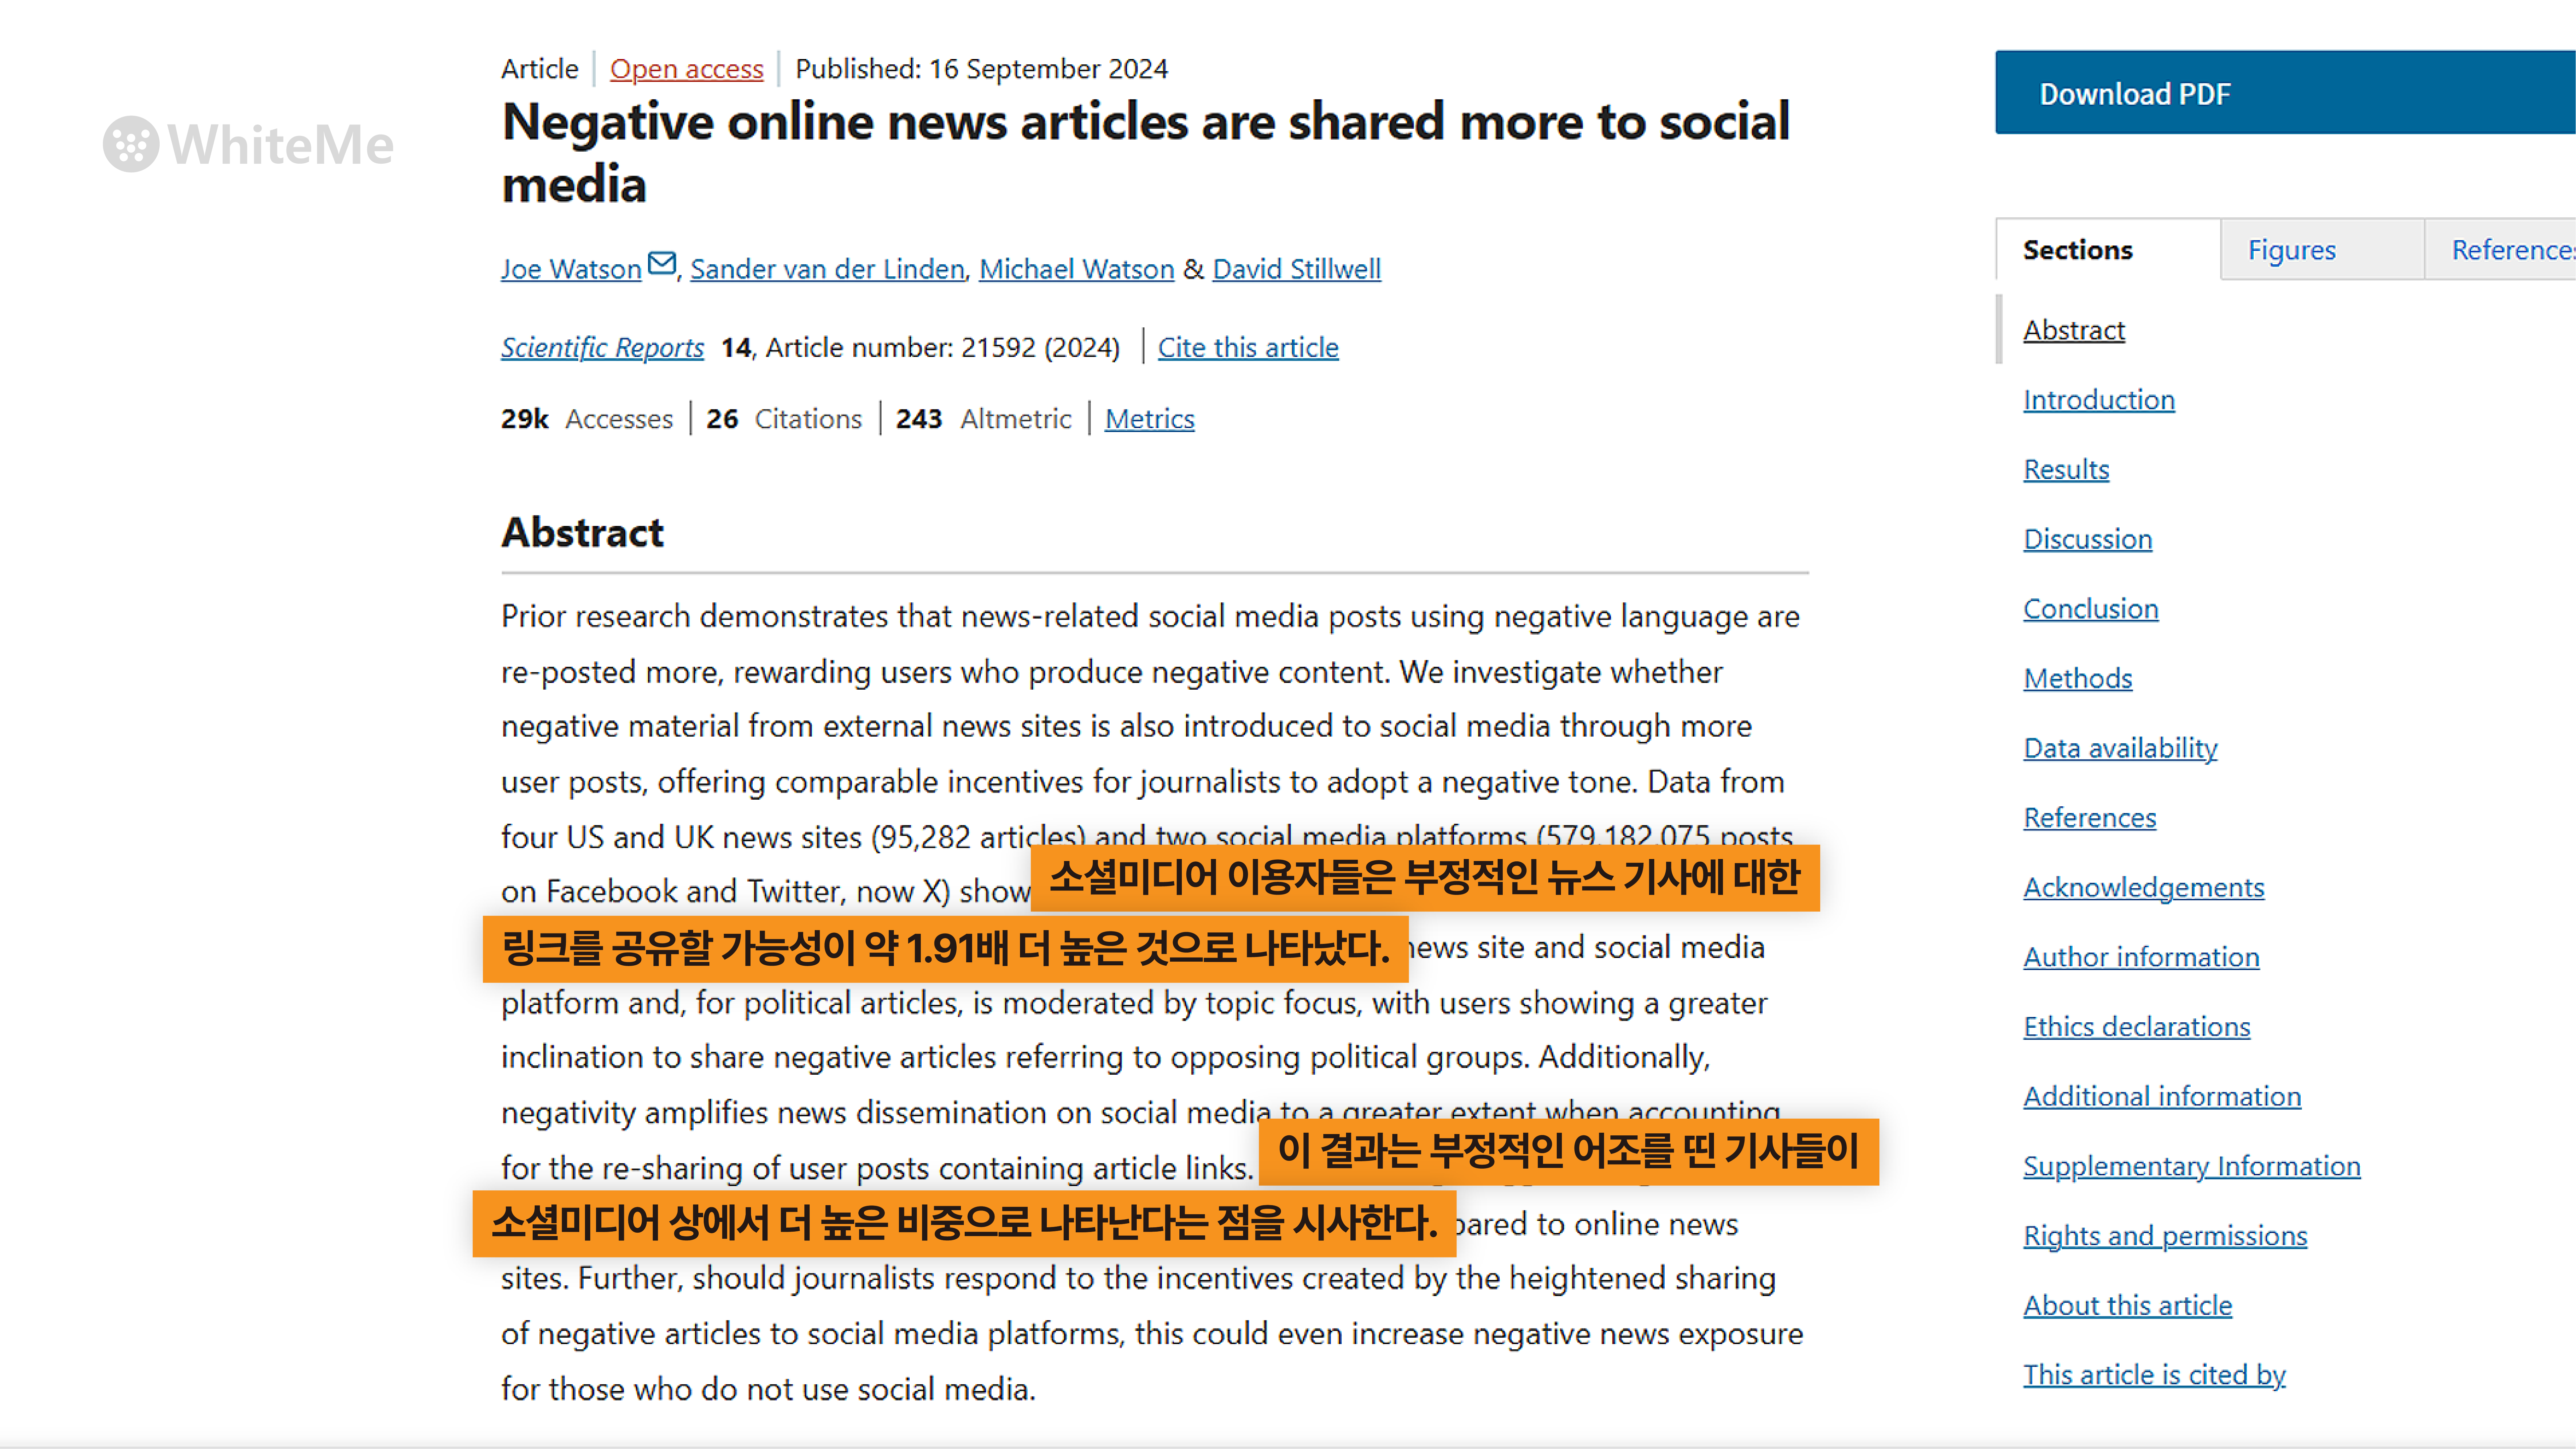Open author page for Sander van der Linden
This screenshot has width=2576, height=1449.
[x=826, y=268]
